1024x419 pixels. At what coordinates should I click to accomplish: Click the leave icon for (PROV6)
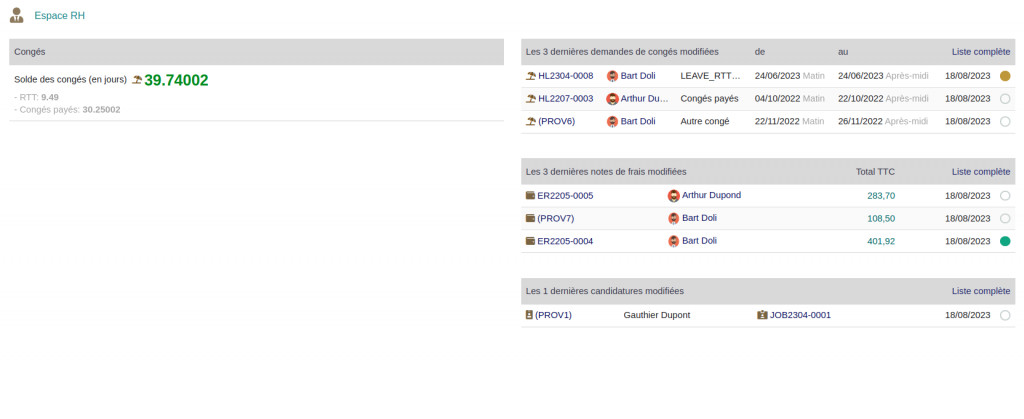point(531,121)
